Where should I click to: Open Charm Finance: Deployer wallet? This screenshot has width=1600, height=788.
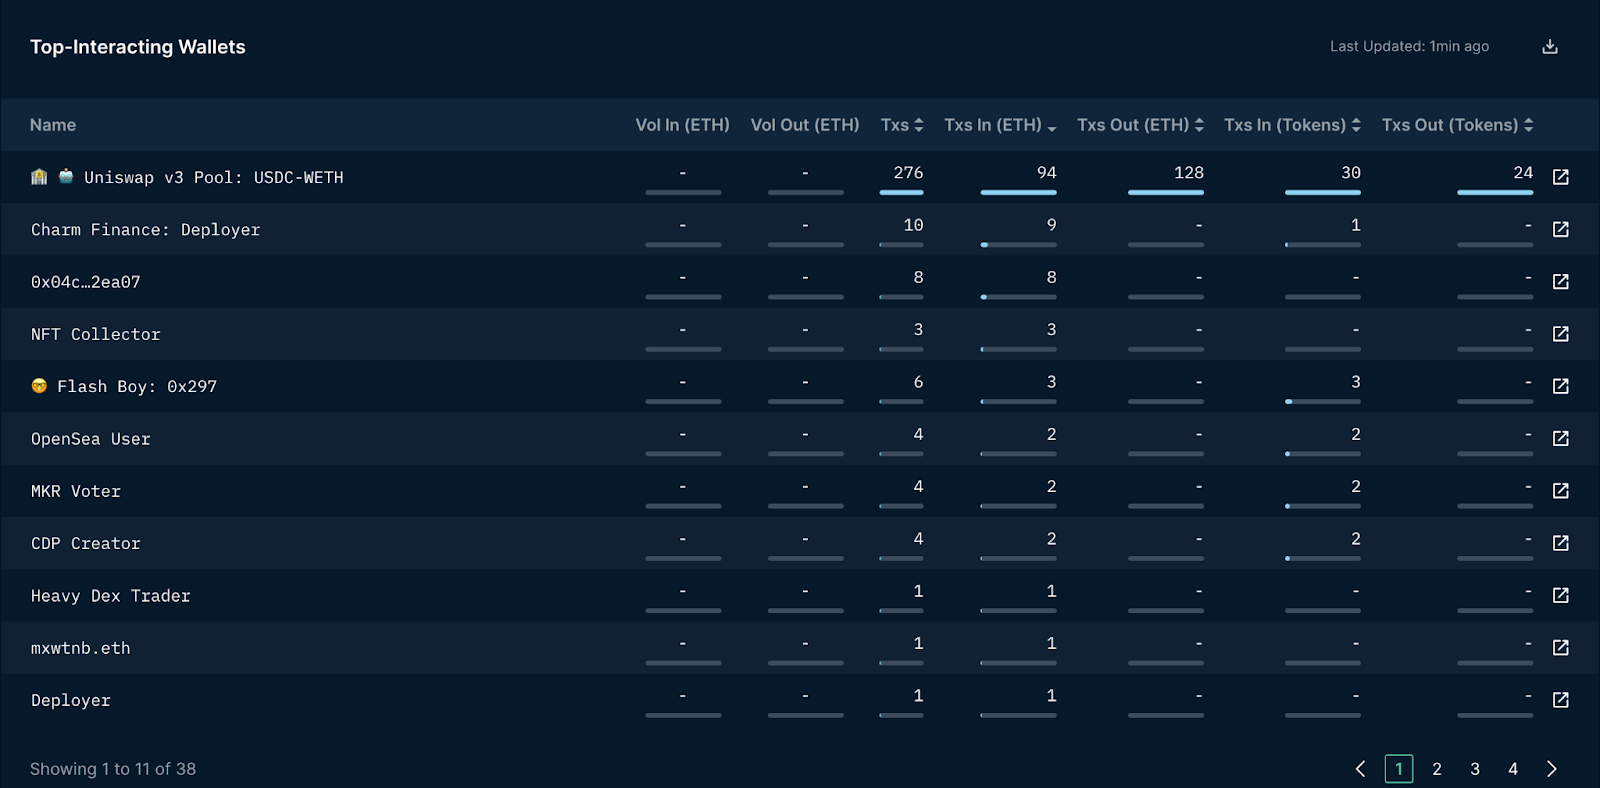(x=145, y=230)
